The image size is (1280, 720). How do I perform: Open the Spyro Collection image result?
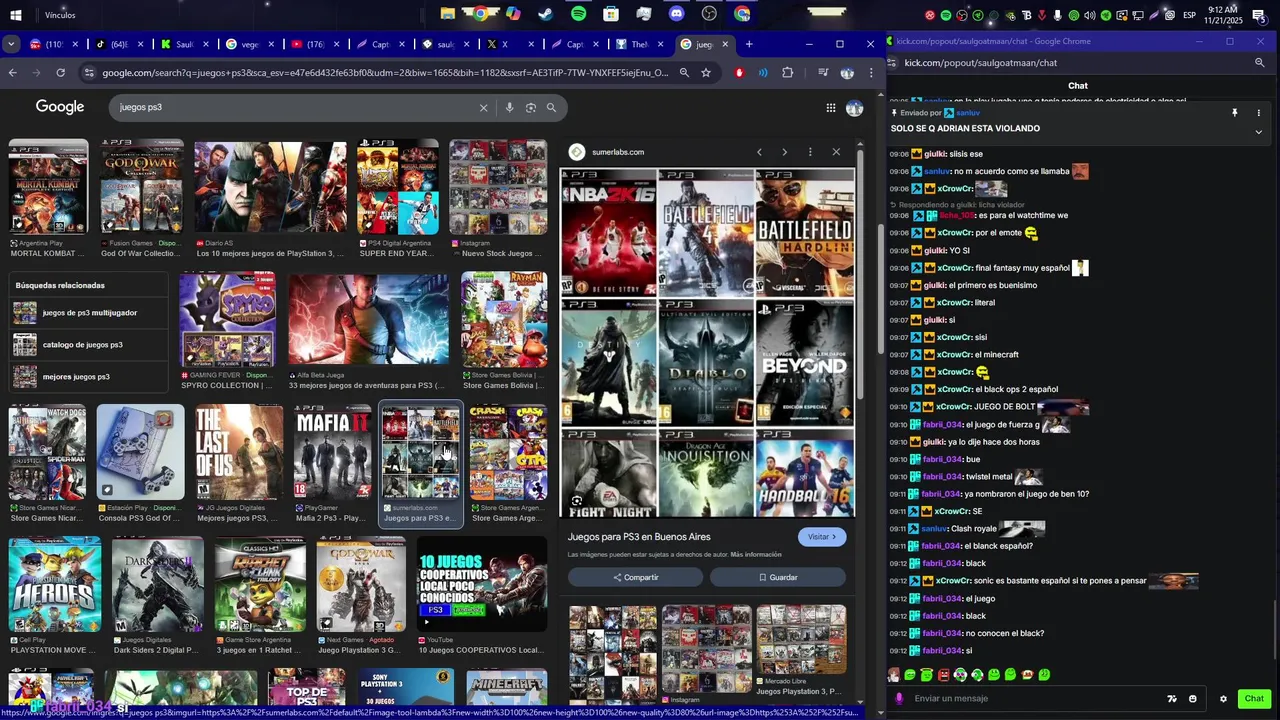pyautogui.click(x=227, y=320)
